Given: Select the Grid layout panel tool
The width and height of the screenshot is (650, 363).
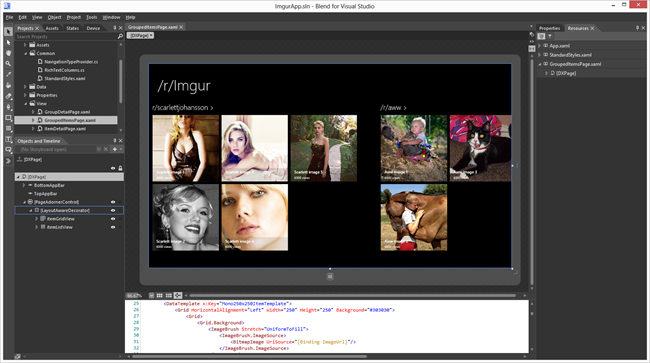Looking at the screenshot, I should (x=8, y=128).
